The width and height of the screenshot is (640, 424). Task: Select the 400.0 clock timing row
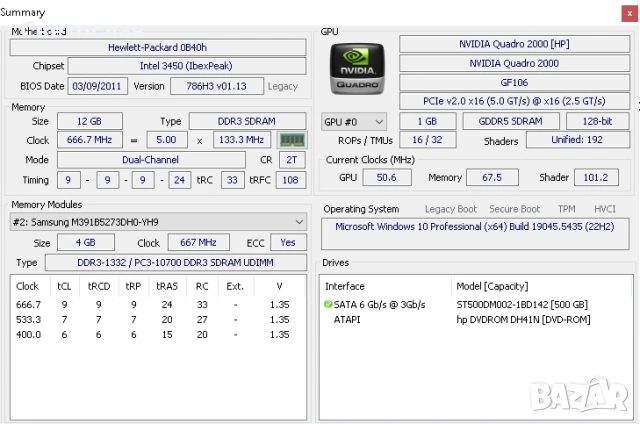pyautogui.click(x=158, y=335)
